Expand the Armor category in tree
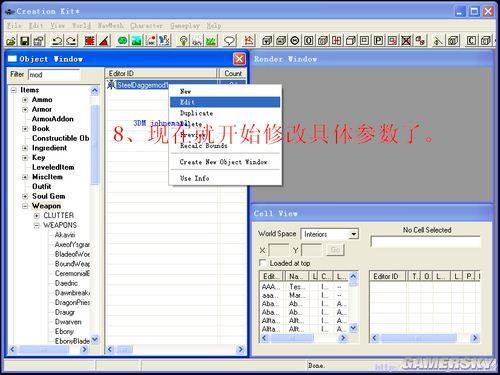 [25, 109]
